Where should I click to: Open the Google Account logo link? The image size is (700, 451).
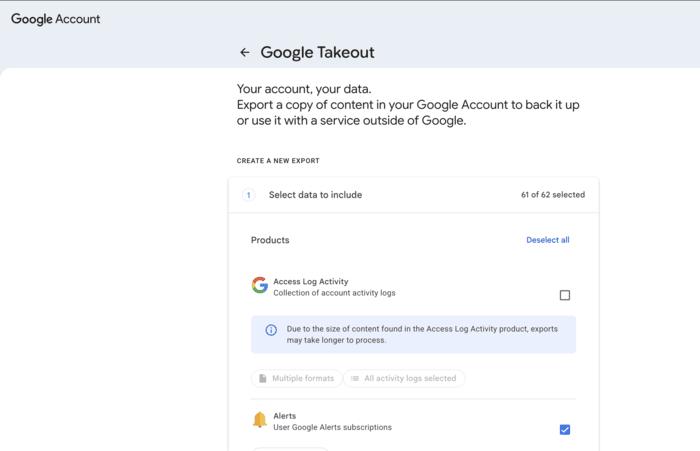56,19
